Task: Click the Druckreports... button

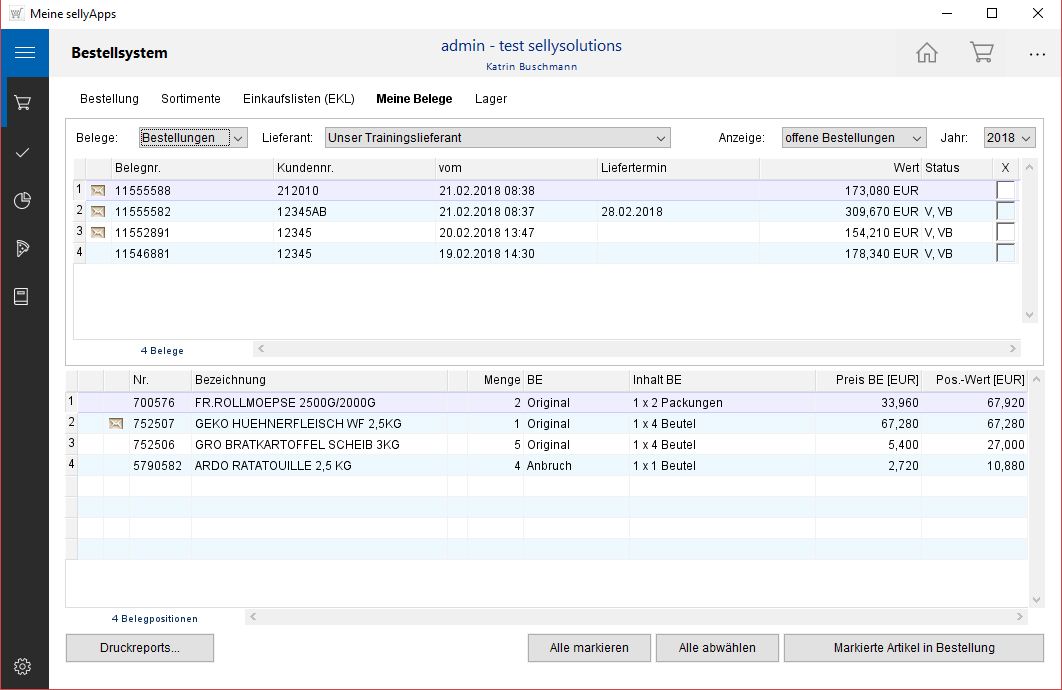Action: [x=140, y=648]
